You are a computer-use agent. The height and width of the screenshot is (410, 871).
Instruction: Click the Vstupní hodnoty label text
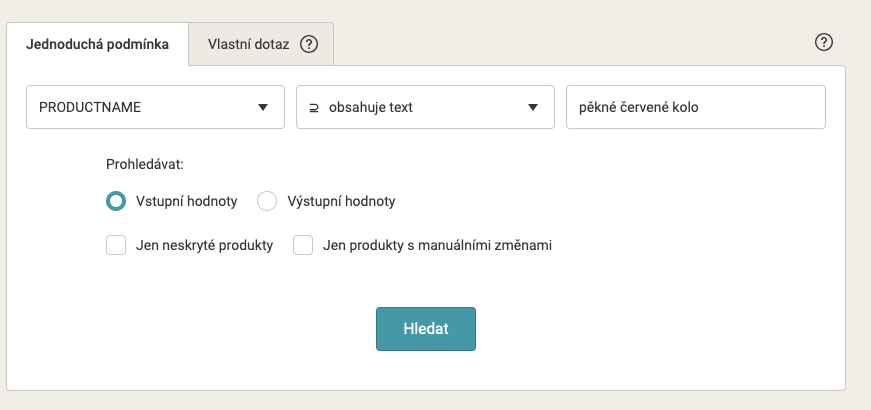click(x=187, y=201)
